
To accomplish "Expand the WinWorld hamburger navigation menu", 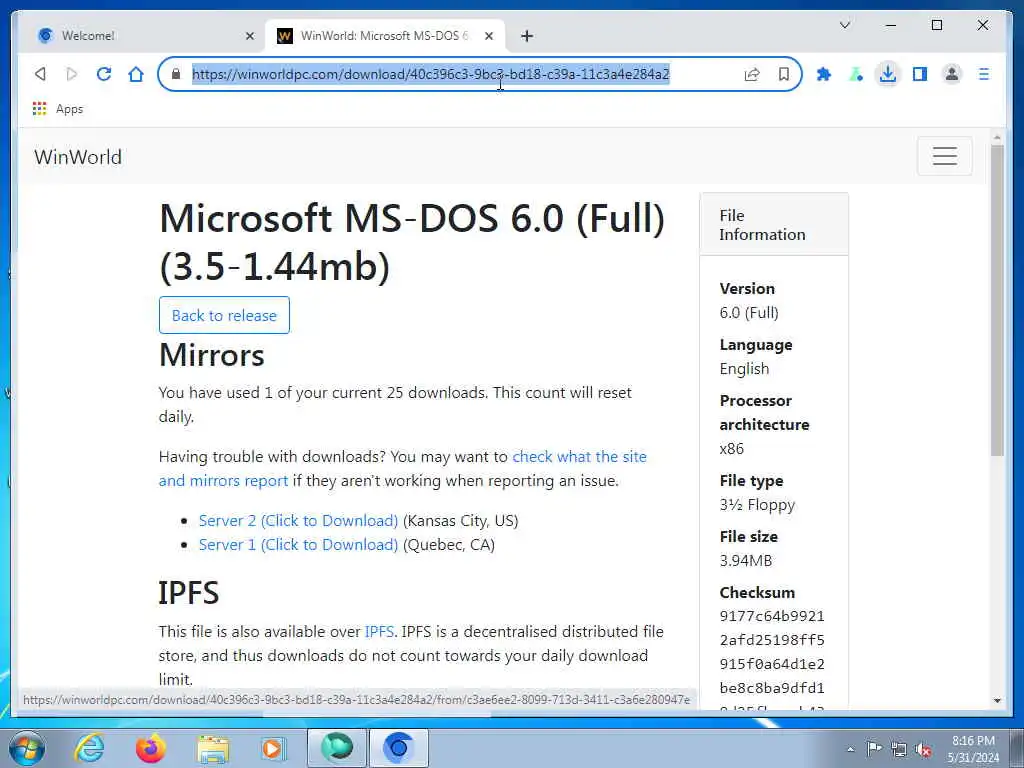I will point(944,156).
